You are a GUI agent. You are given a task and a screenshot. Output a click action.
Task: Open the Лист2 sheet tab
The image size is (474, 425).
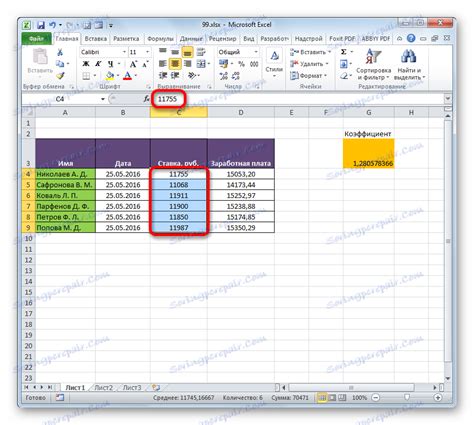103,388
